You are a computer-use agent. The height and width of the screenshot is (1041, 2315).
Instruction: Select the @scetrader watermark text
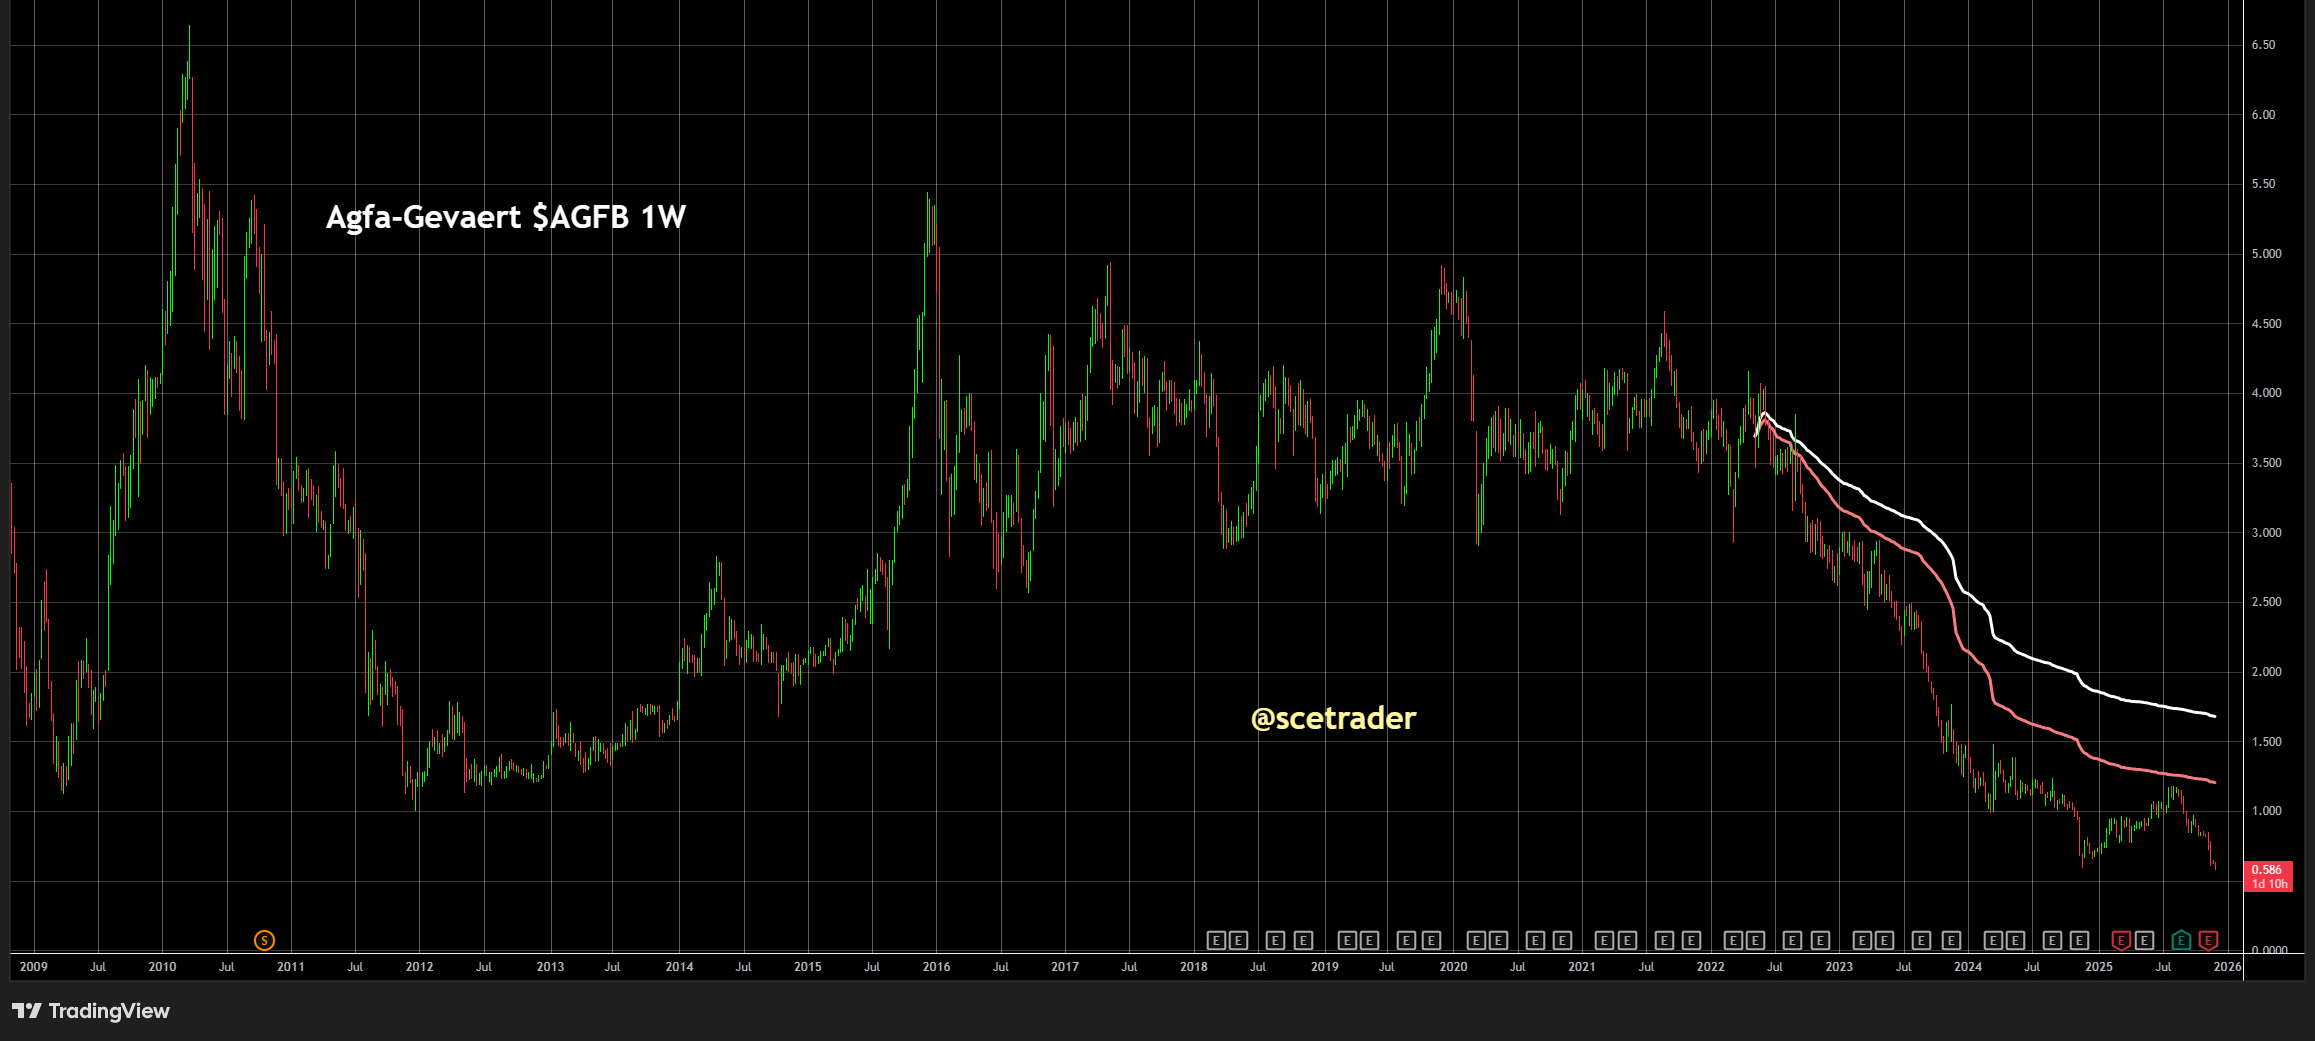1333,718
